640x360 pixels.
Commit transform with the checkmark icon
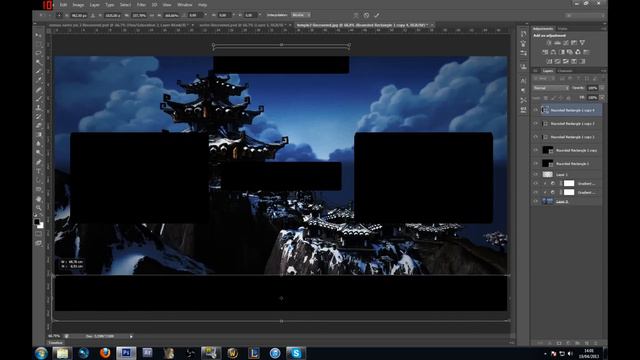(377, 15)
